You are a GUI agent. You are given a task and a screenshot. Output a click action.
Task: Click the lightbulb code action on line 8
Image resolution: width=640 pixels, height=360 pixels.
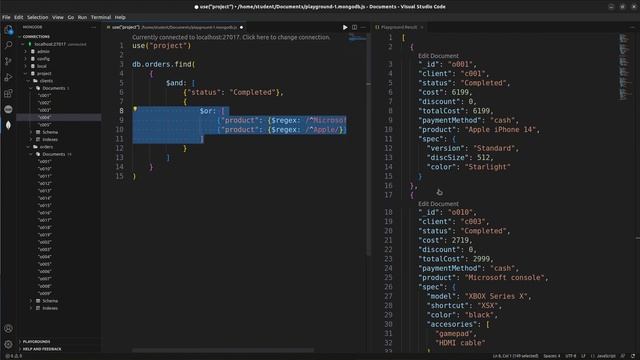click(x=135, y=109)
